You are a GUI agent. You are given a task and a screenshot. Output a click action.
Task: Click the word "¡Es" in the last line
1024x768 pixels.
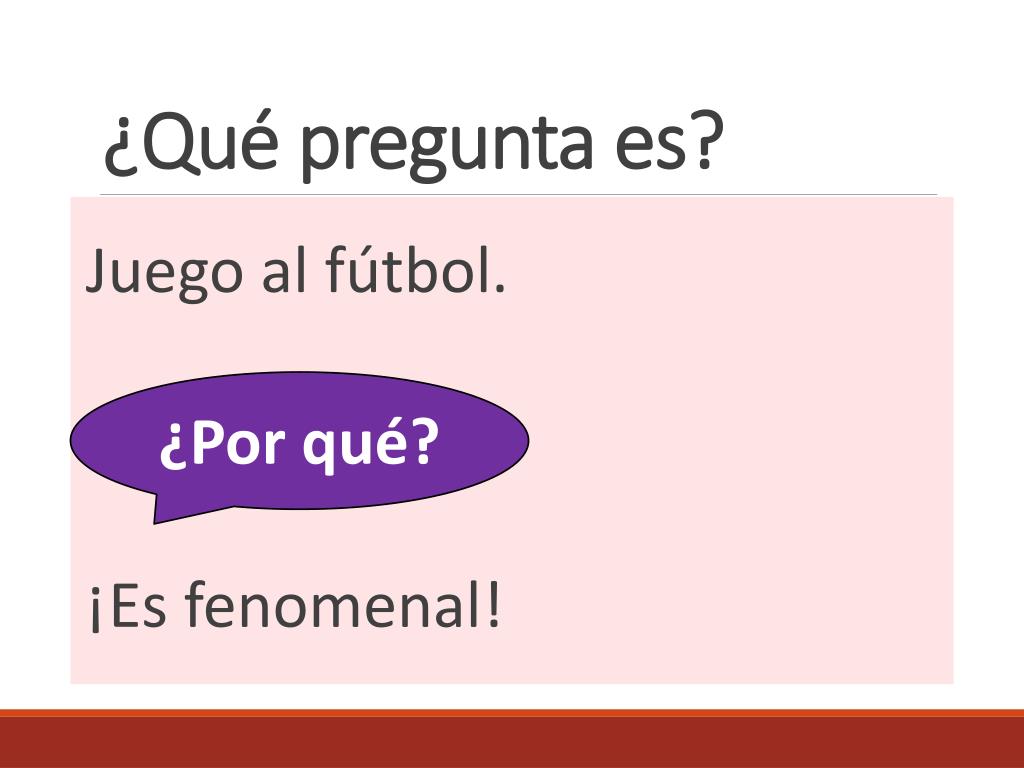coord(128,607)
